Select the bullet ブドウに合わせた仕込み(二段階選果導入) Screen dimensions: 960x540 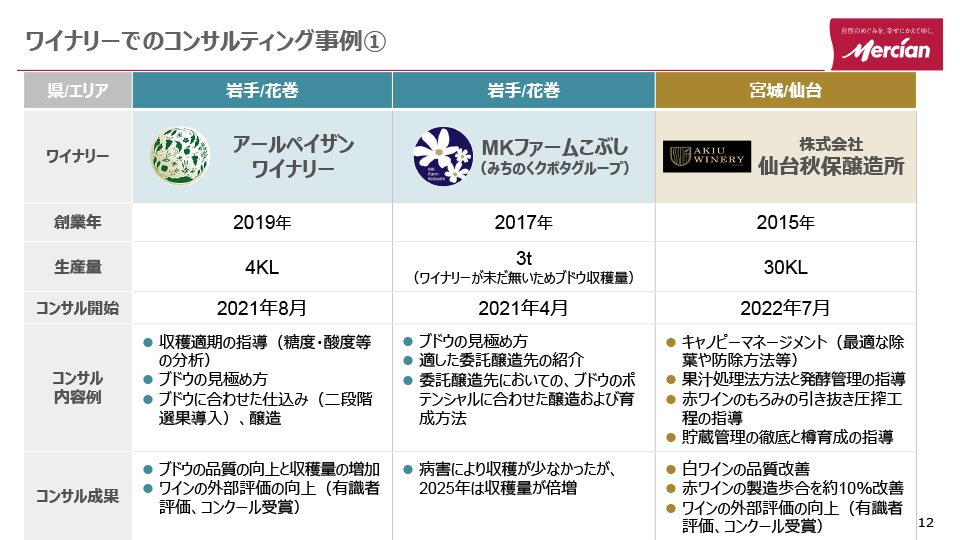(x=265, y=408)
